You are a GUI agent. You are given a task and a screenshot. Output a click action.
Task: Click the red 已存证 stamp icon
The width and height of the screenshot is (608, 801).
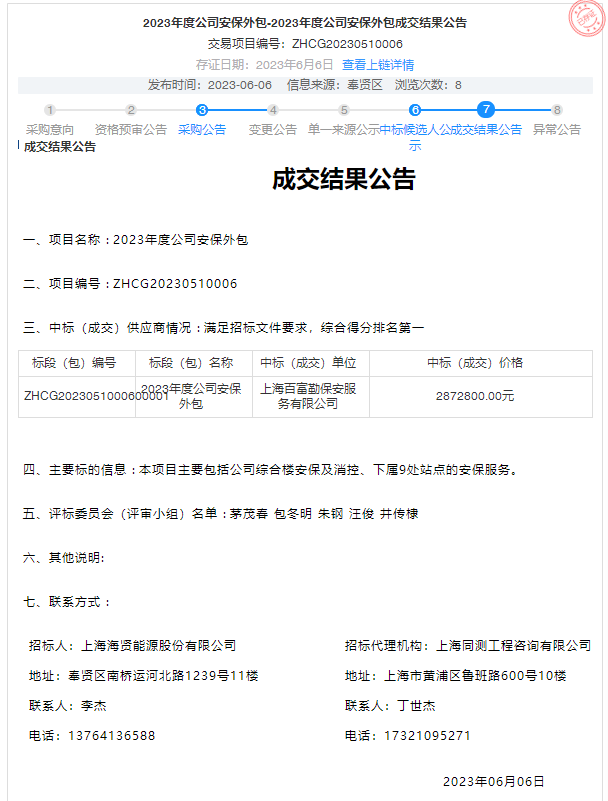pyautogui.click(x=586, y=19)
